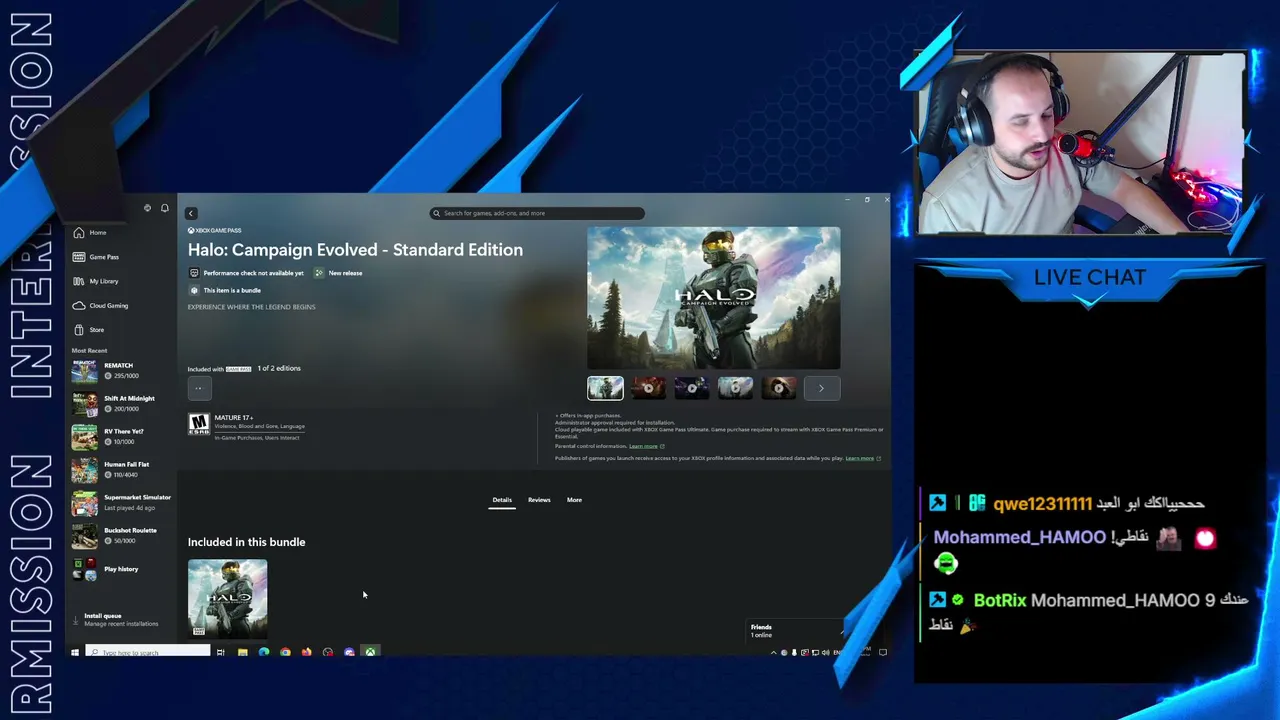Play the fifth media thumbnail video
The width and height of the screenshot is (1280, 720).
click(x=779, y=388)
